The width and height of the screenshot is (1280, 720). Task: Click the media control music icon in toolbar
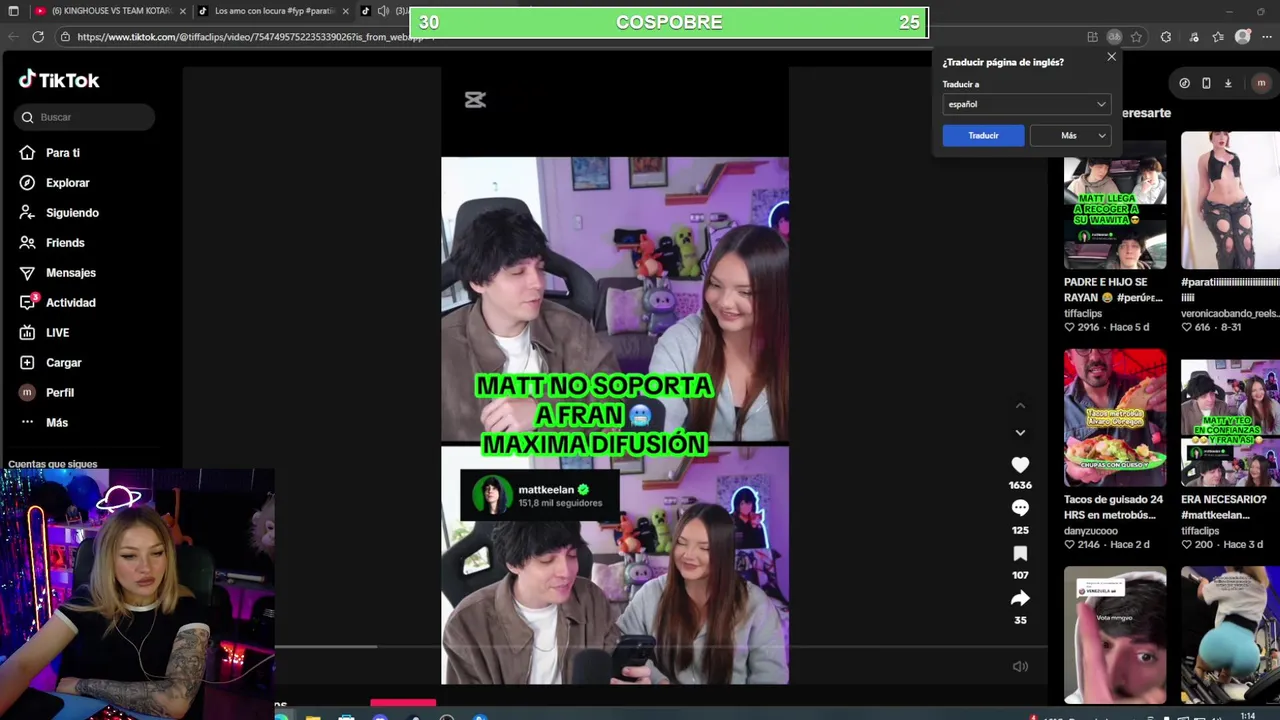pos(1194,37)
